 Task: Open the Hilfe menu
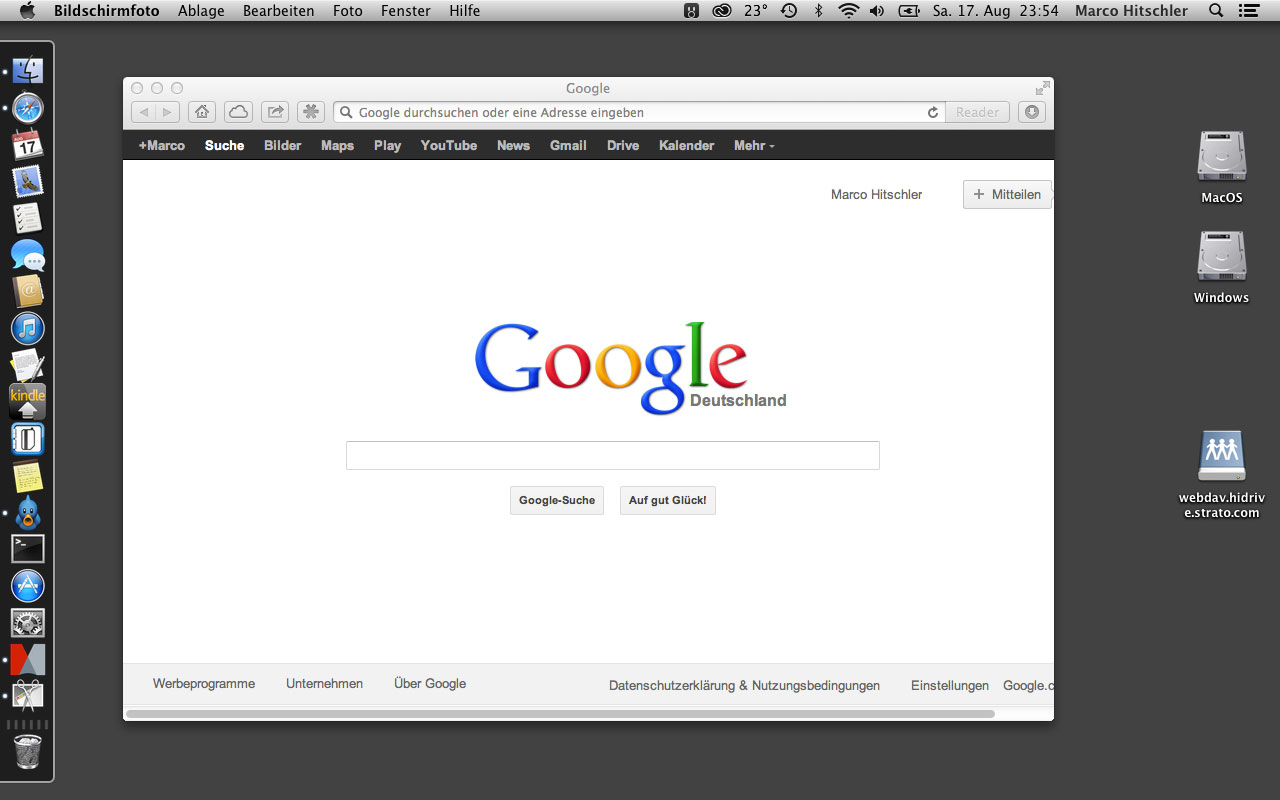pyautogui.click(x=464, y=11)
